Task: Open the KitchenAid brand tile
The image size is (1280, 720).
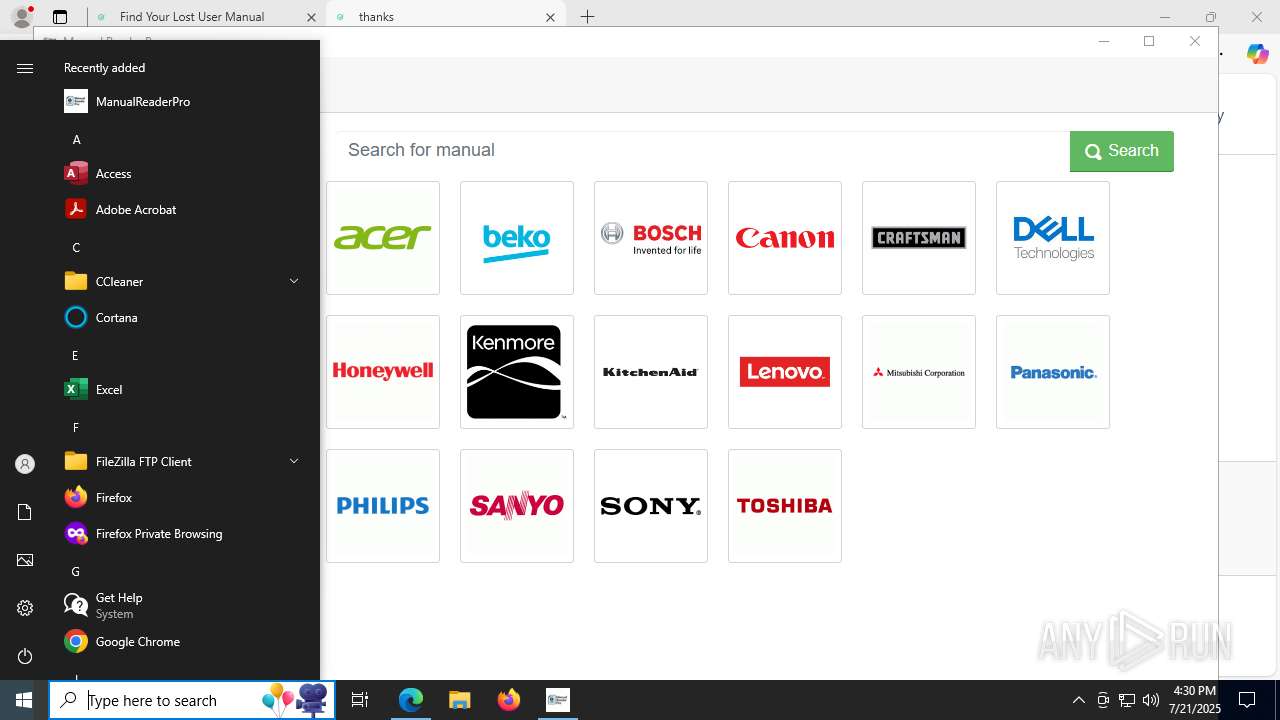Action: click(x=651, y=372)
